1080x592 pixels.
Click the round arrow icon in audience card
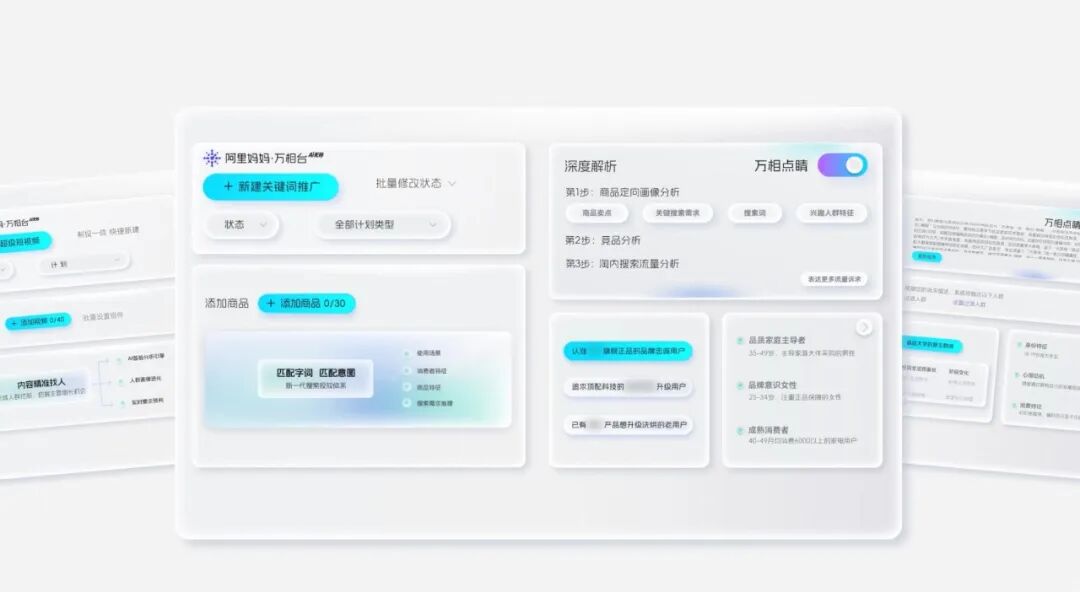pos(864,328)
